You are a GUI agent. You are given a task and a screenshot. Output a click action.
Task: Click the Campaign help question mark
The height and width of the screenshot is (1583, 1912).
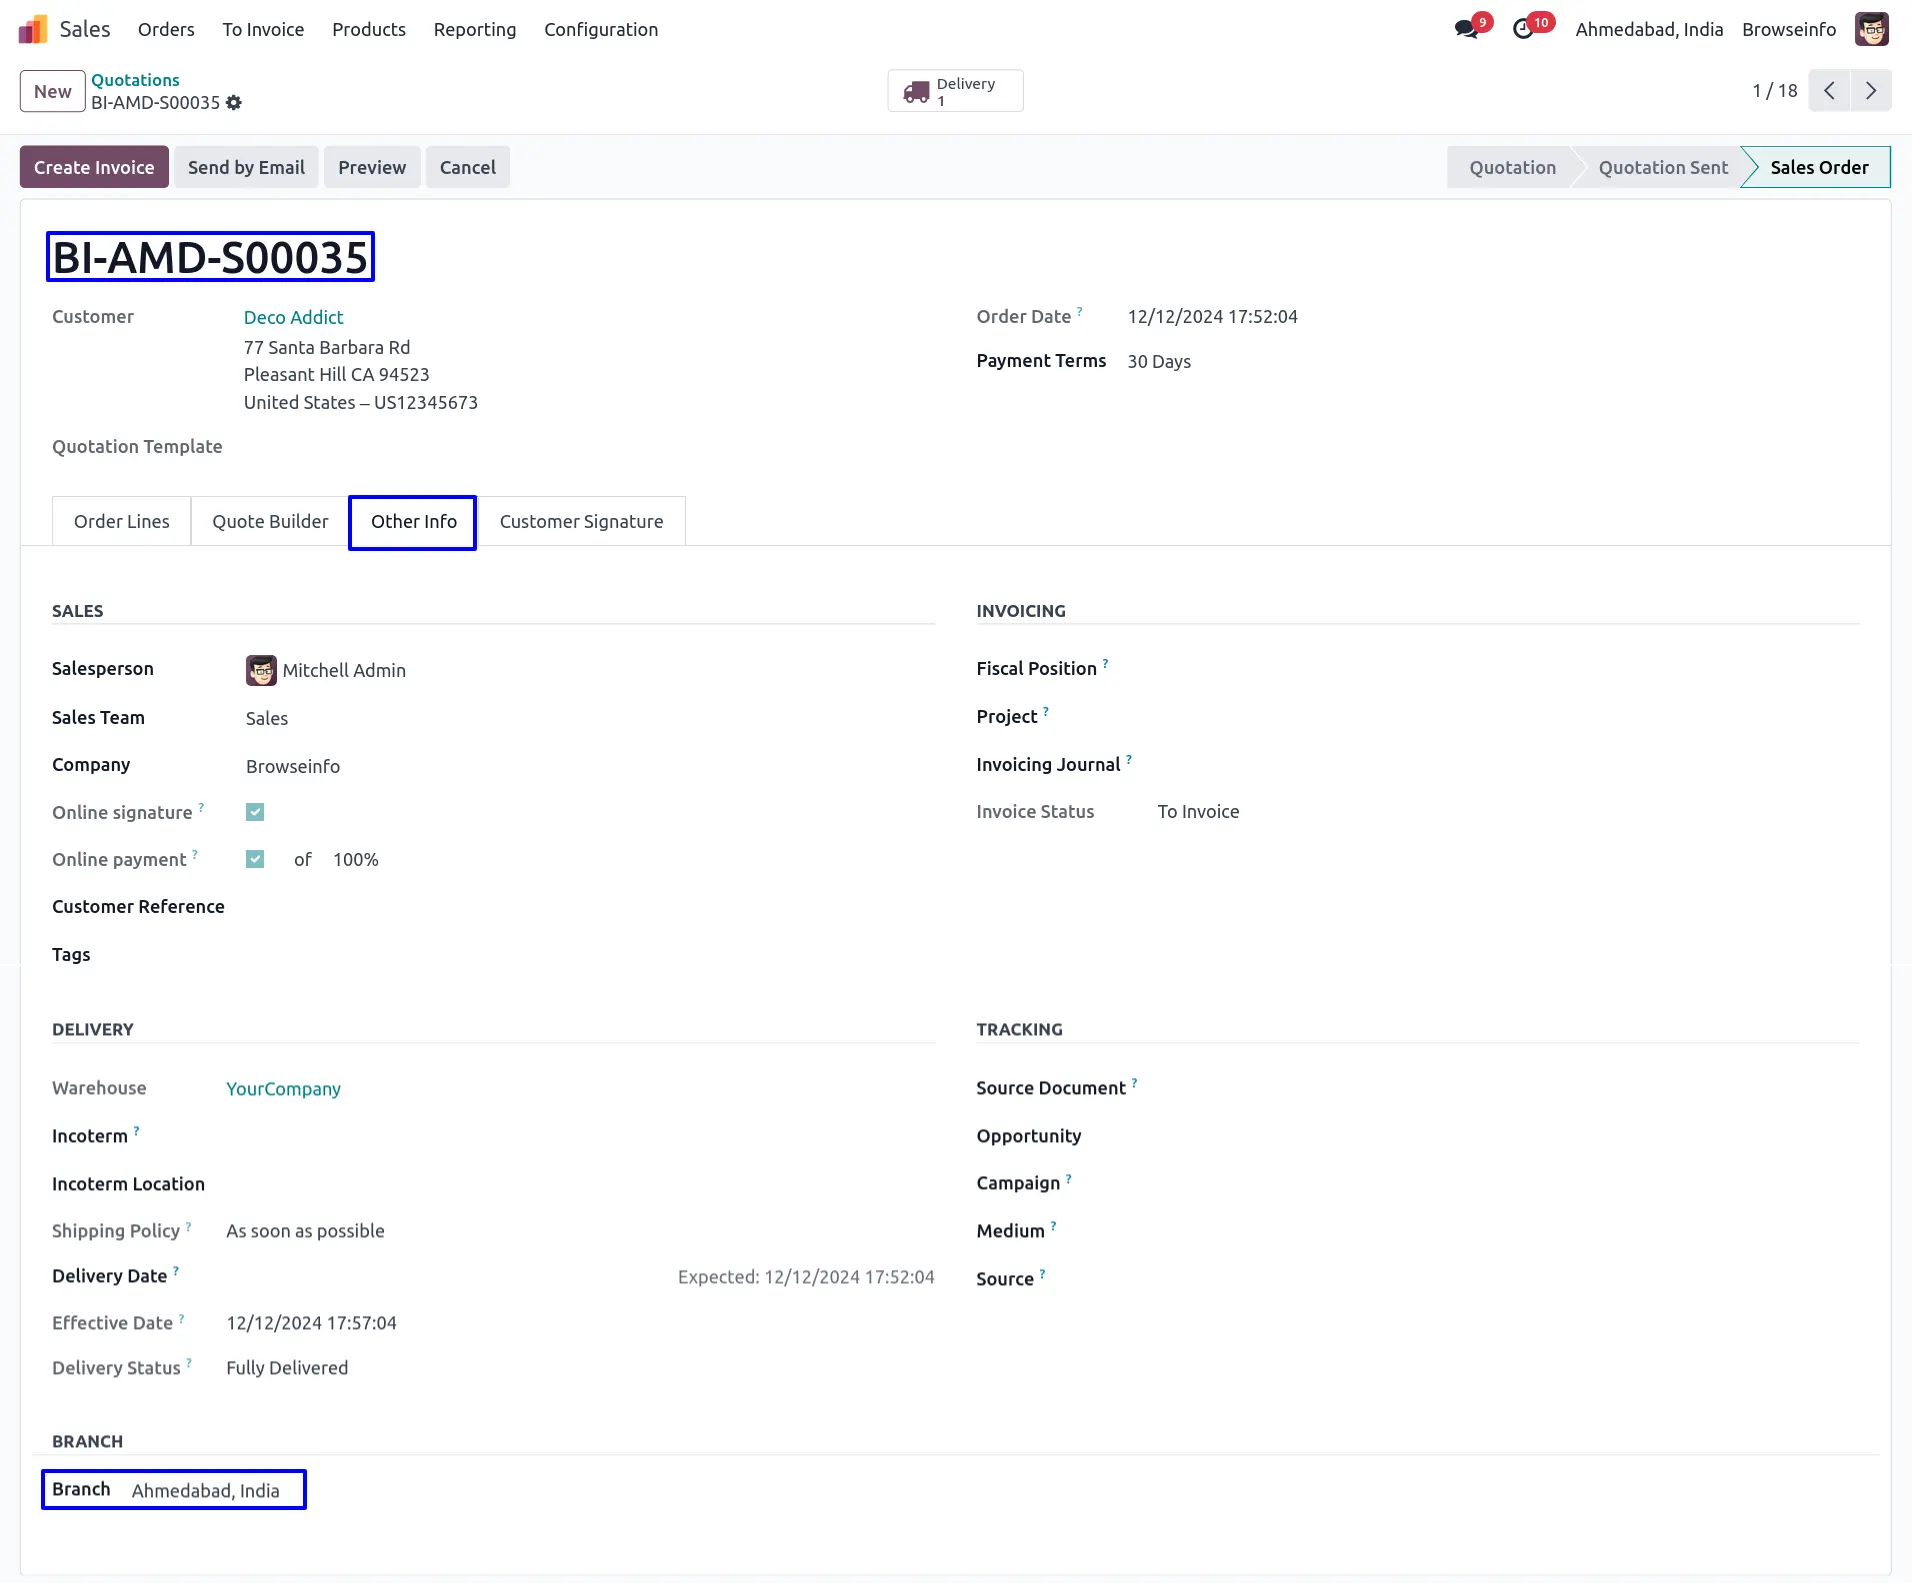[1068, 1178]
